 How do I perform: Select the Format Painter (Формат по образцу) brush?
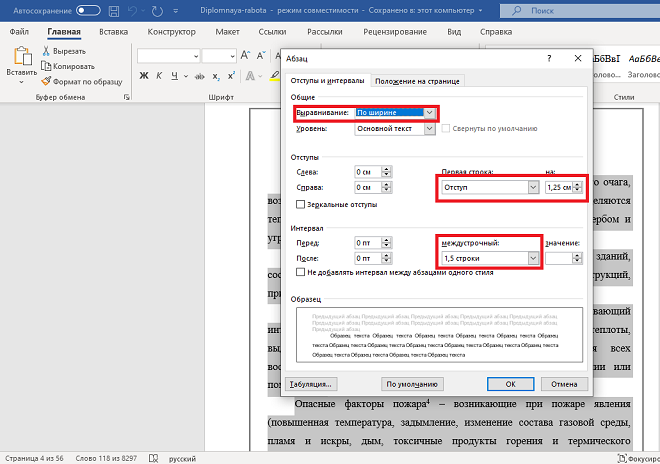pos(46,80)
